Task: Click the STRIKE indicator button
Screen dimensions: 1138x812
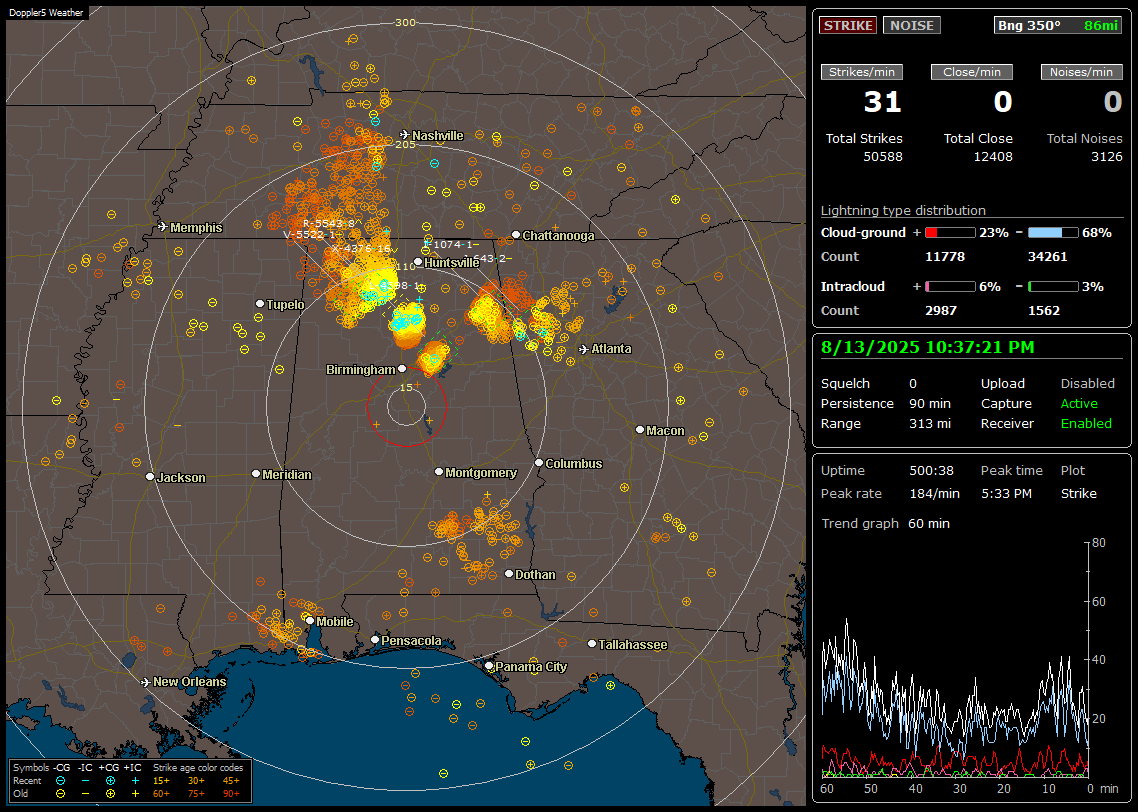Action: pos(848,25)
